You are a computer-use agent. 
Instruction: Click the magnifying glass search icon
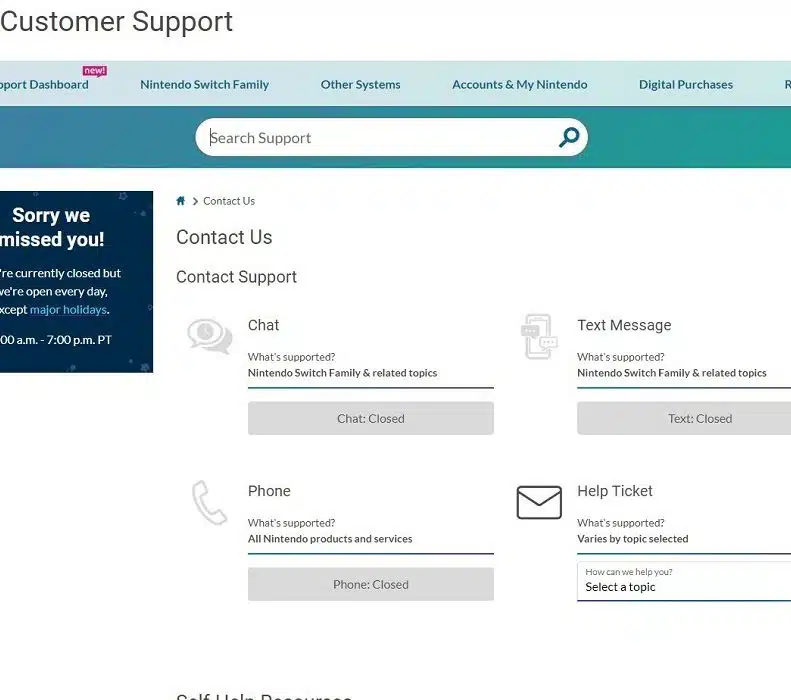[x=569, y=138]
